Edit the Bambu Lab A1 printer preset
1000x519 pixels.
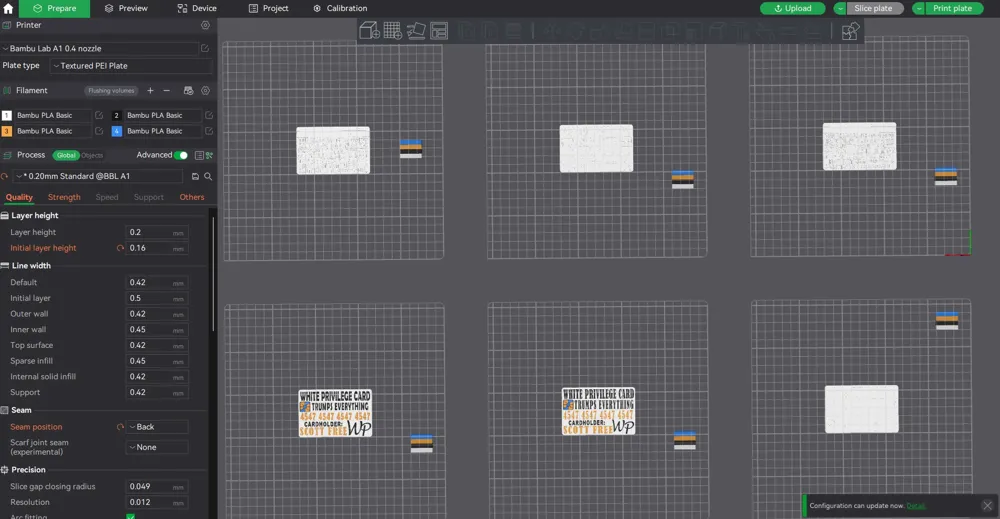[x=205, y=48]
